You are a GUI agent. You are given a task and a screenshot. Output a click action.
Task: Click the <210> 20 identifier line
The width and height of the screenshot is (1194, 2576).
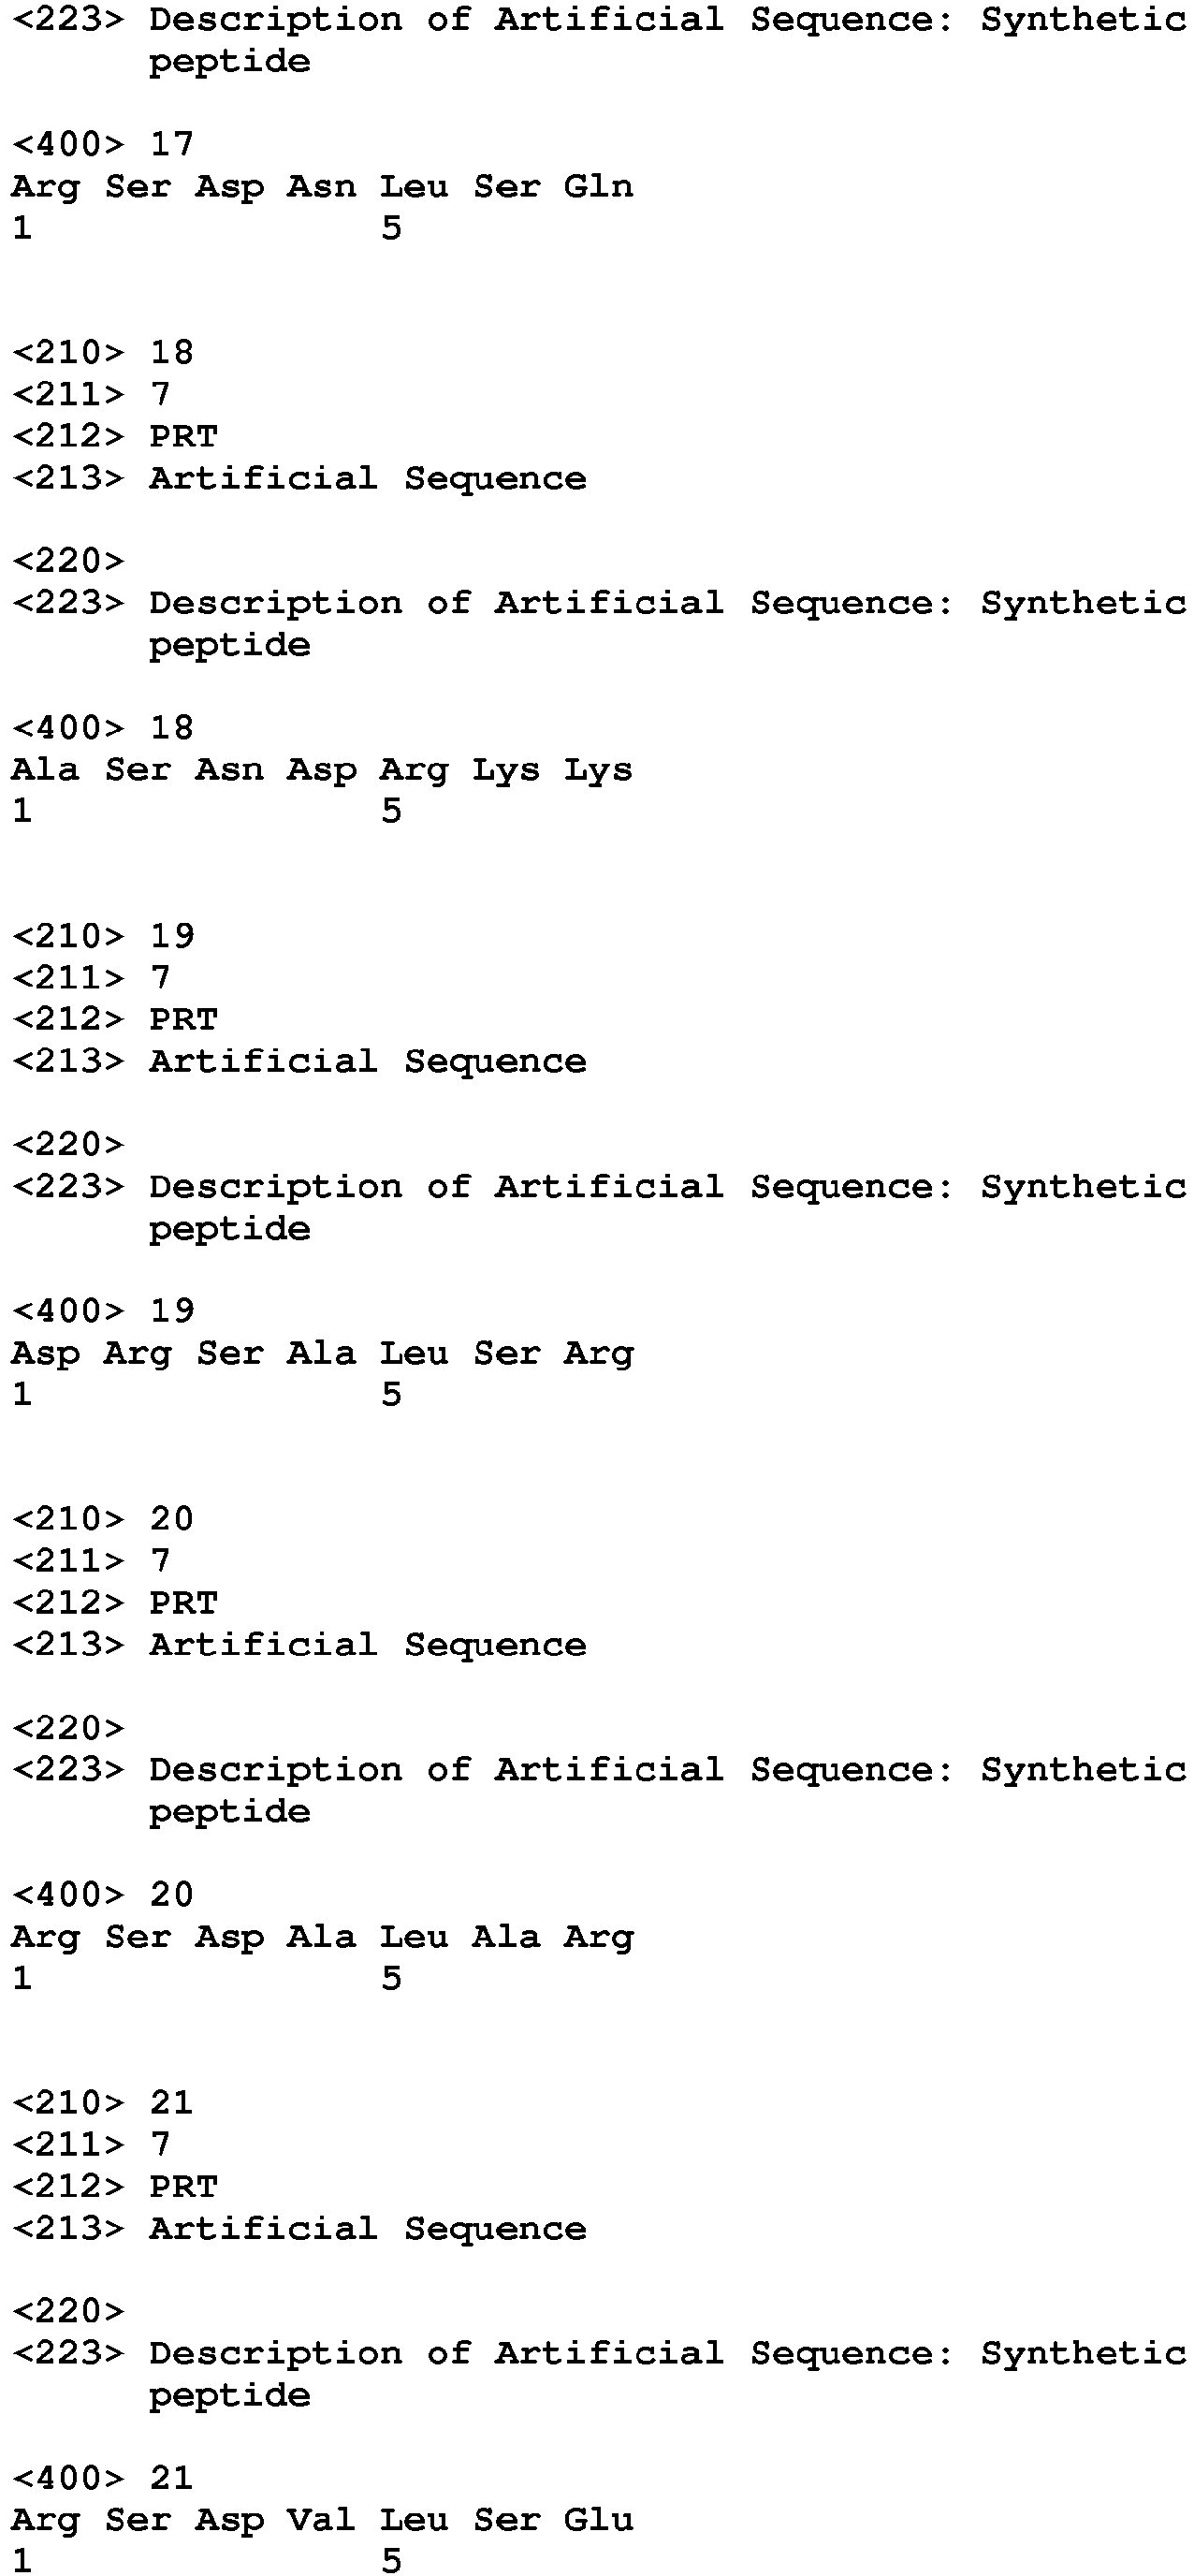point(102,1519)
